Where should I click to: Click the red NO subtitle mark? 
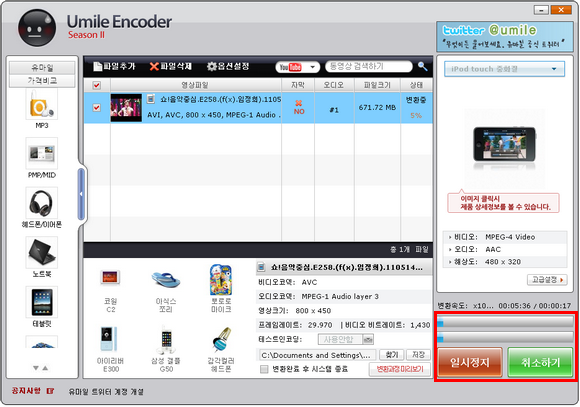tap(299, 107)
